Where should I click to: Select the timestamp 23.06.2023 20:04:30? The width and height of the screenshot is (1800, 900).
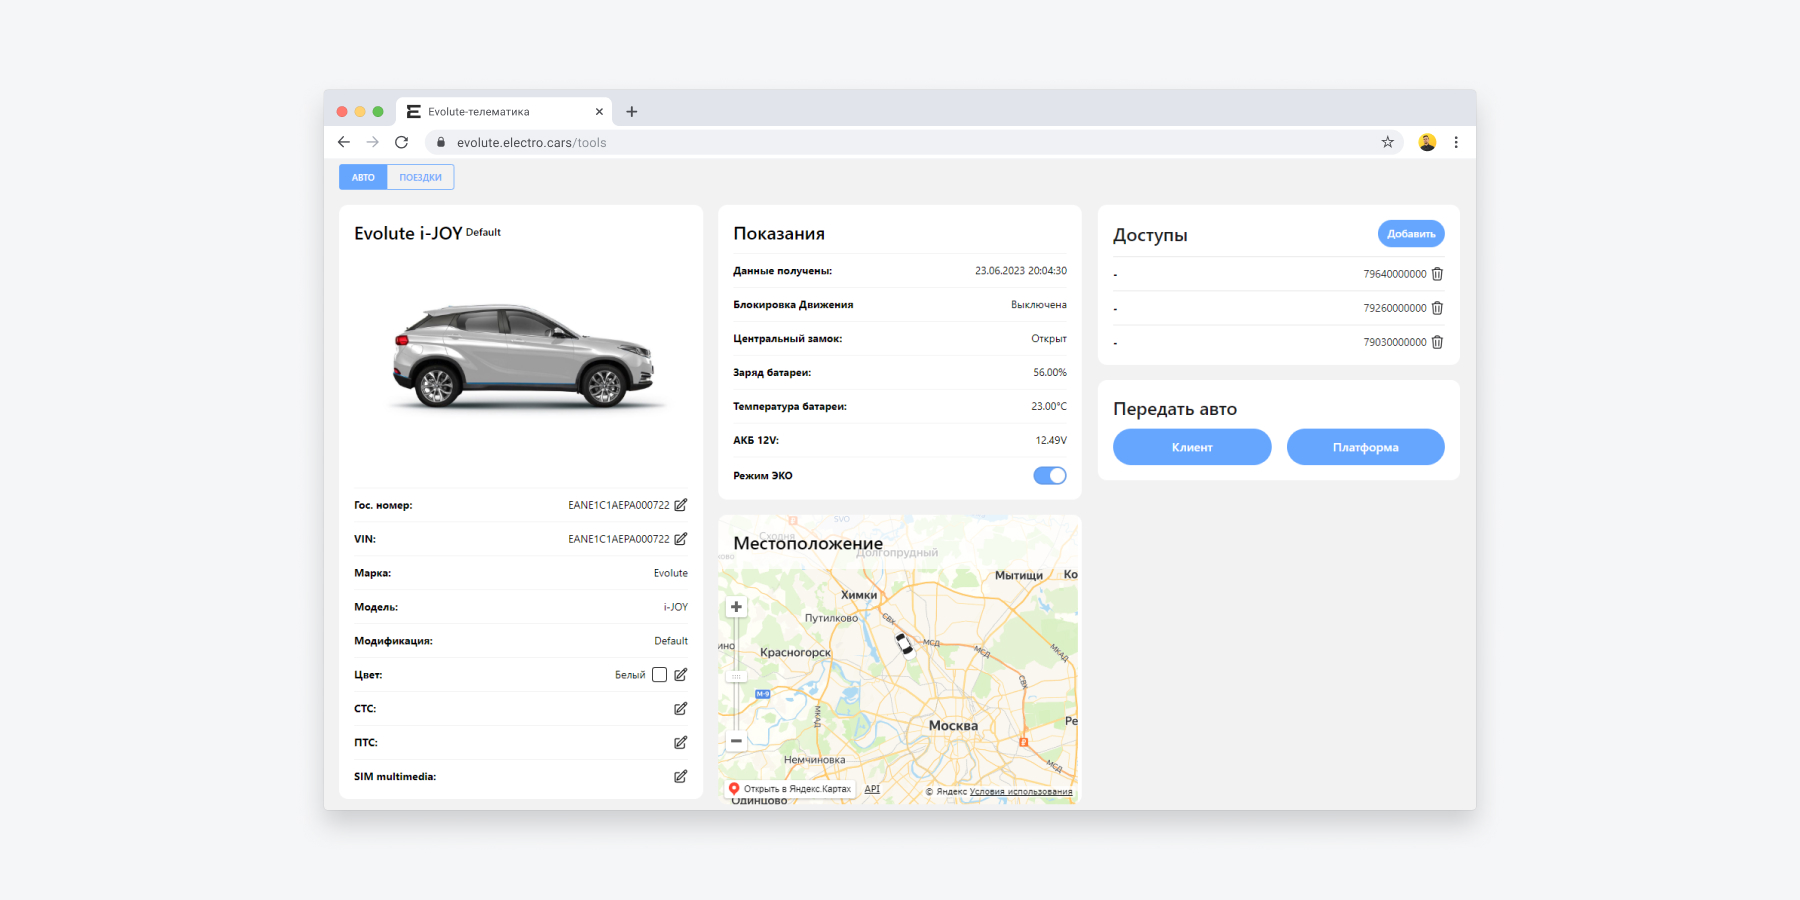(1021, 271)
